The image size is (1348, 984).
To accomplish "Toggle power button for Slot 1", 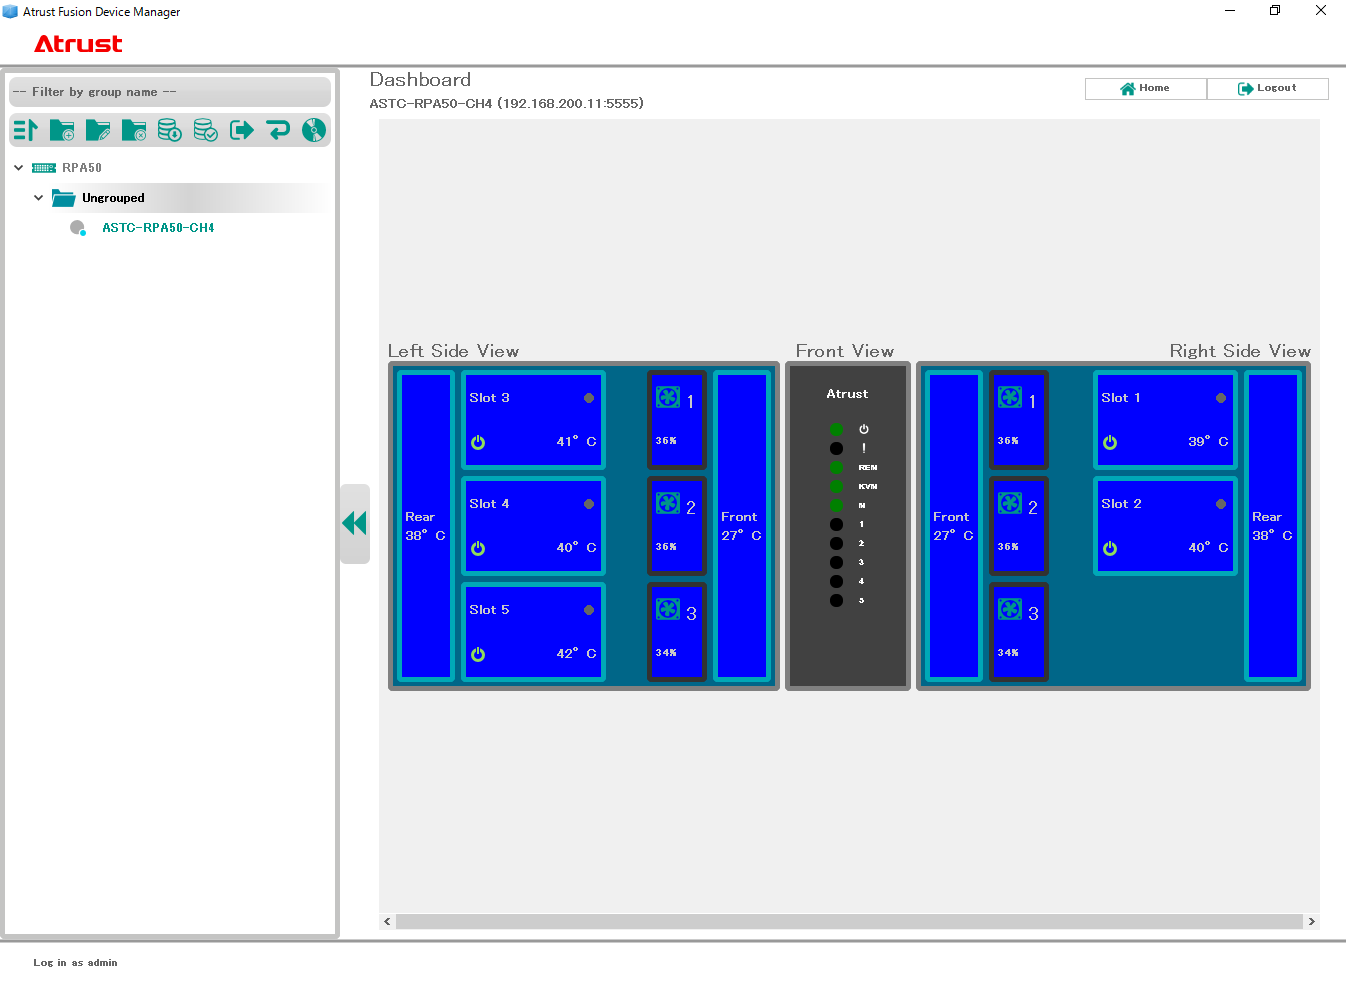I will pos(1110,442).
